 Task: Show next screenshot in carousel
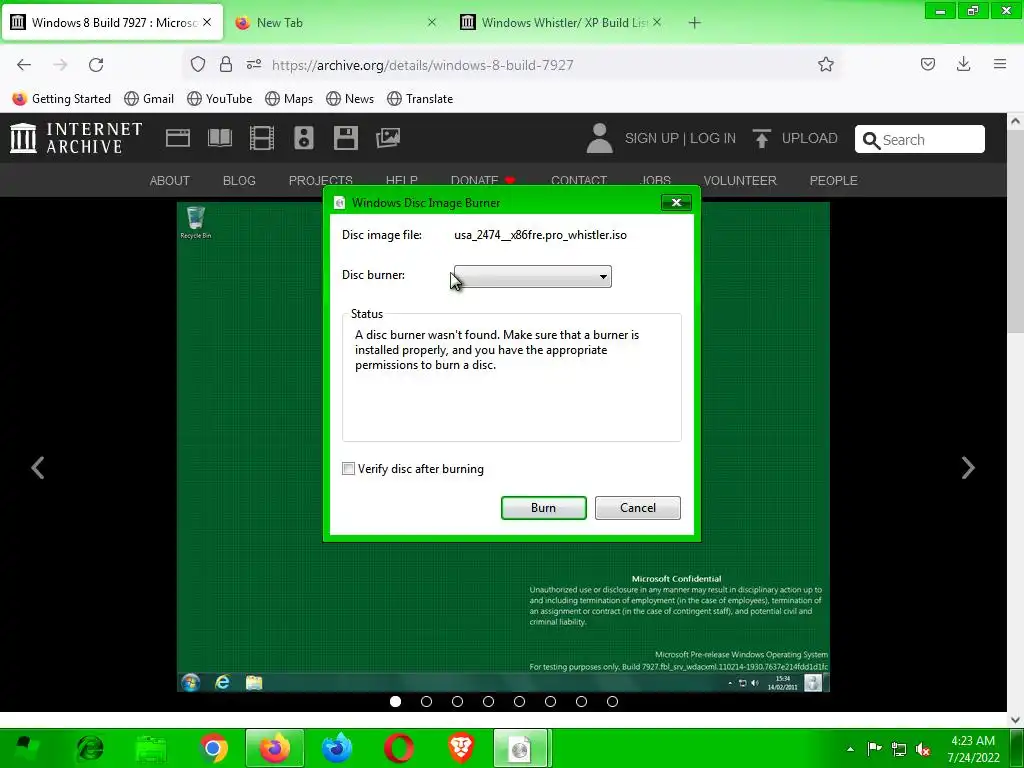pos(968,467)
